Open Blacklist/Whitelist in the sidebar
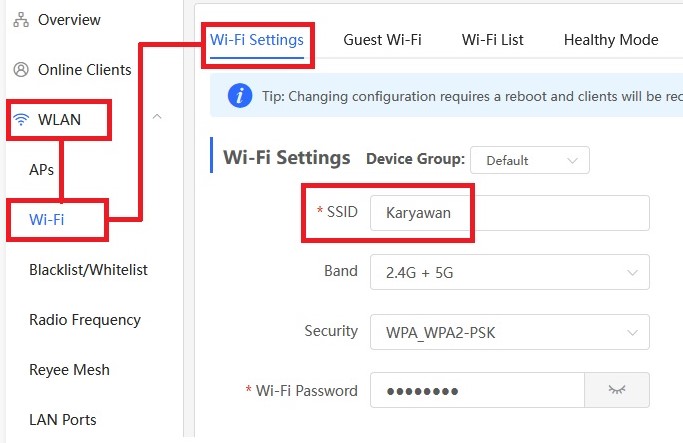Viewport: 683px width, 443px height. 88,270
